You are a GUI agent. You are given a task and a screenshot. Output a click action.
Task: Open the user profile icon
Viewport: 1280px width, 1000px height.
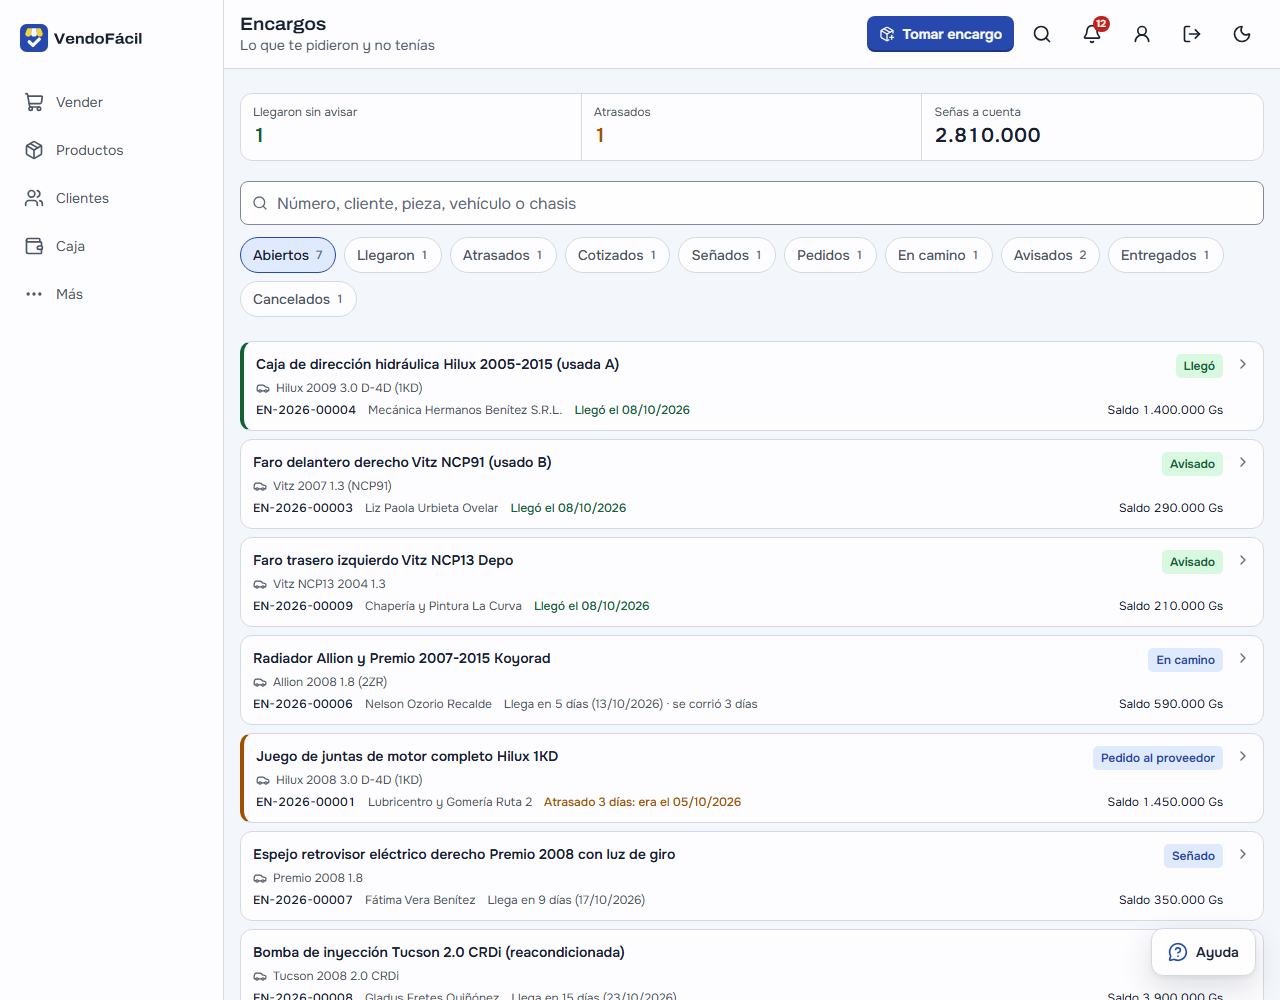pos(1142,34)
